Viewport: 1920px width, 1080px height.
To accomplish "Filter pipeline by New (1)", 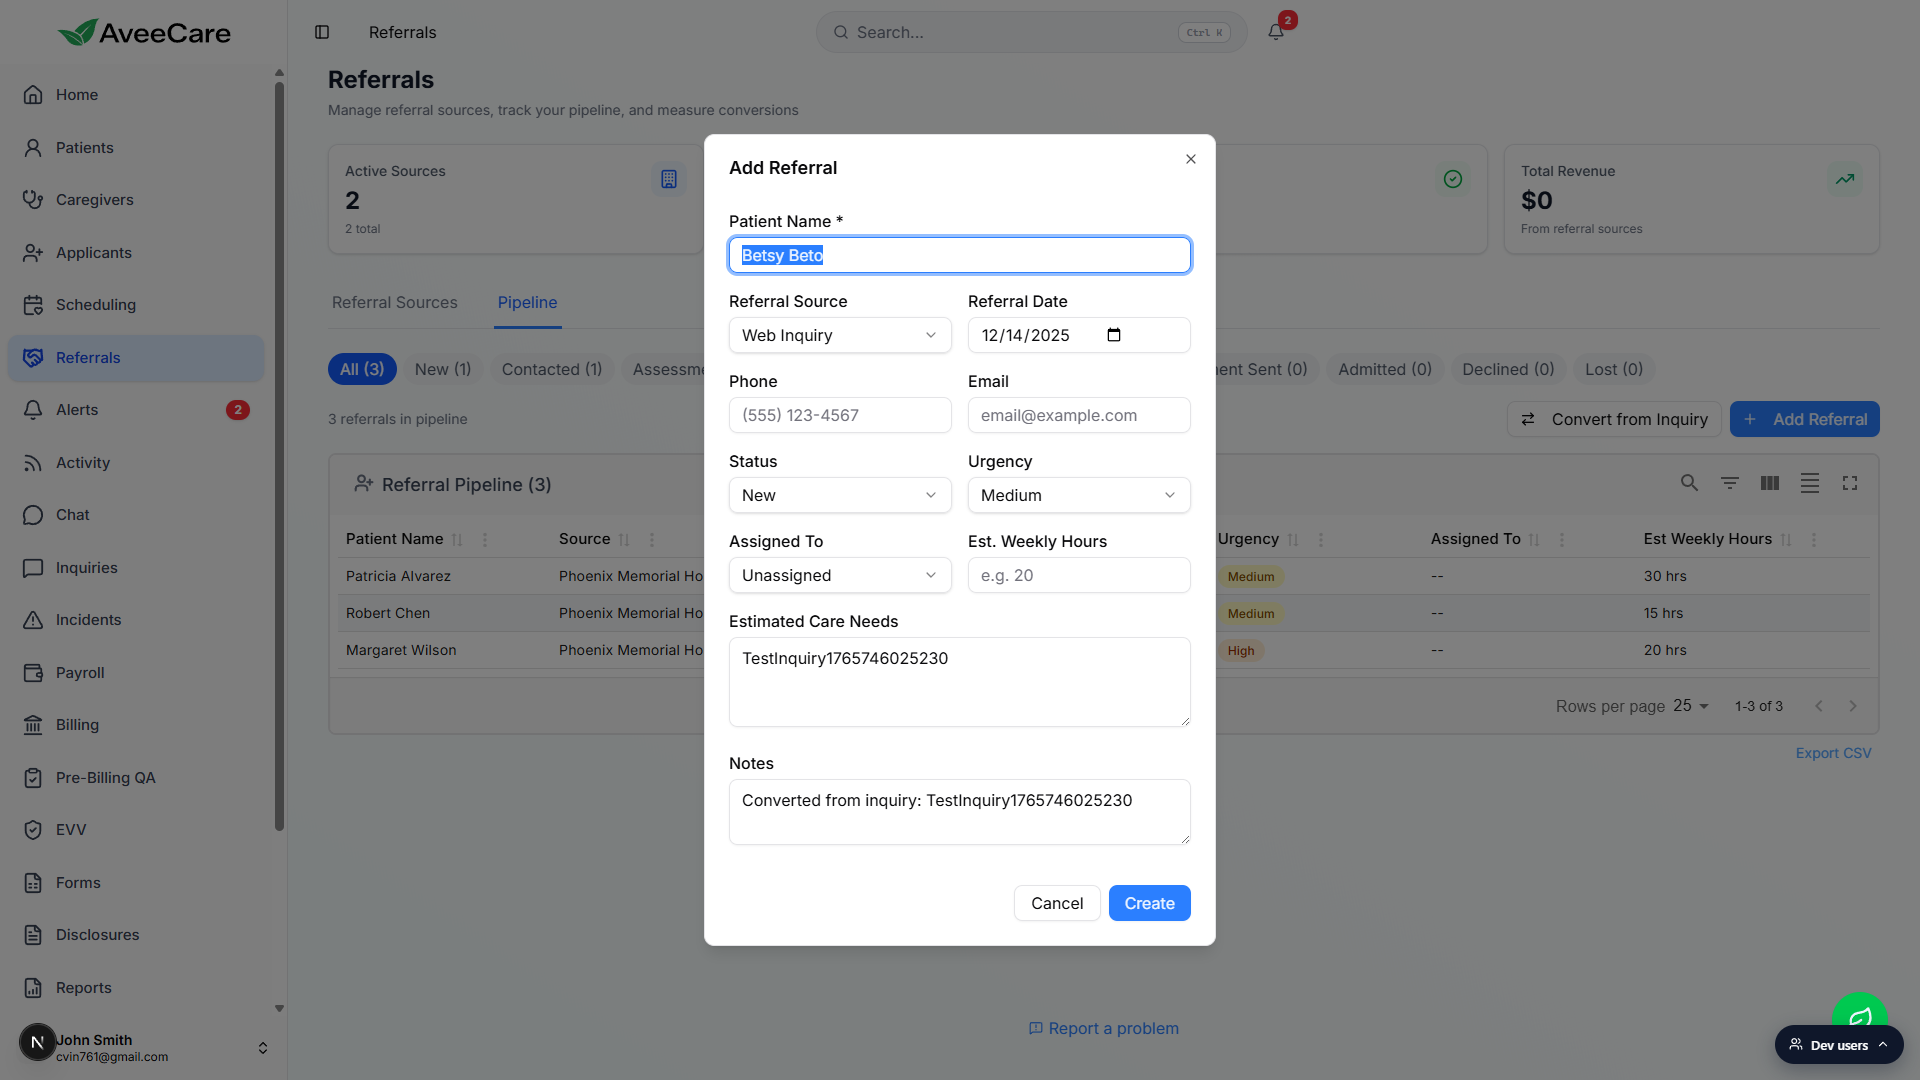I will click(443, 369).
